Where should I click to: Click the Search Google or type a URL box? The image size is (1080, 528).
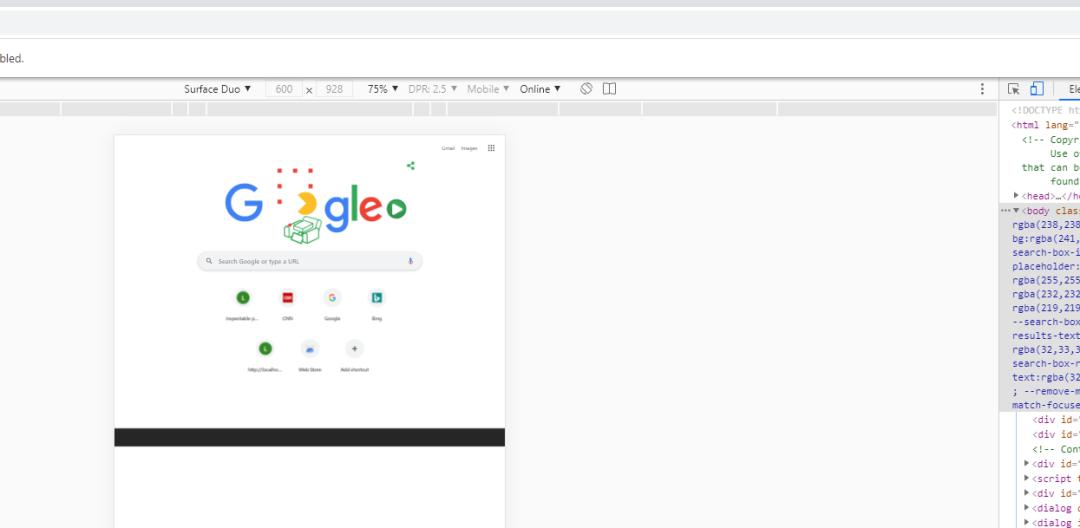(310, 262)
